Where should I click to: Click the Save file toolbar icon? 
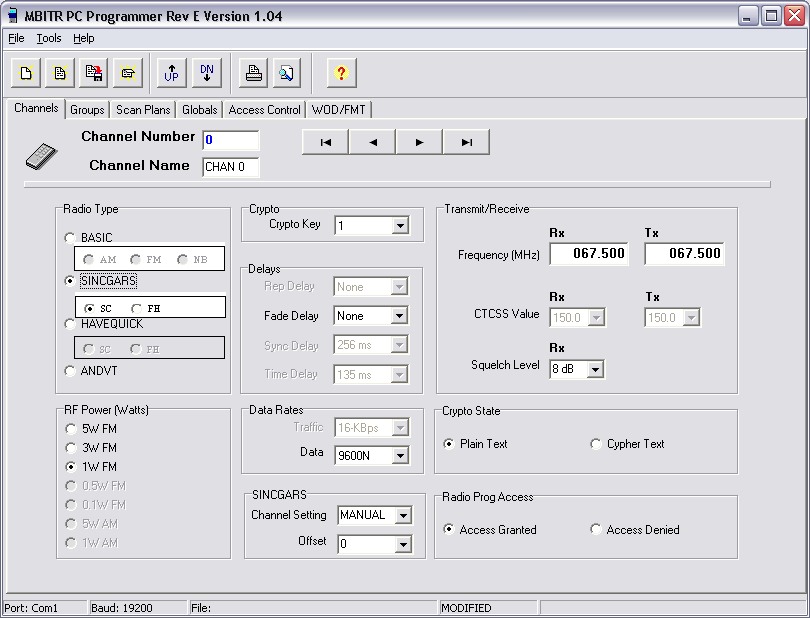pos(94,73)
